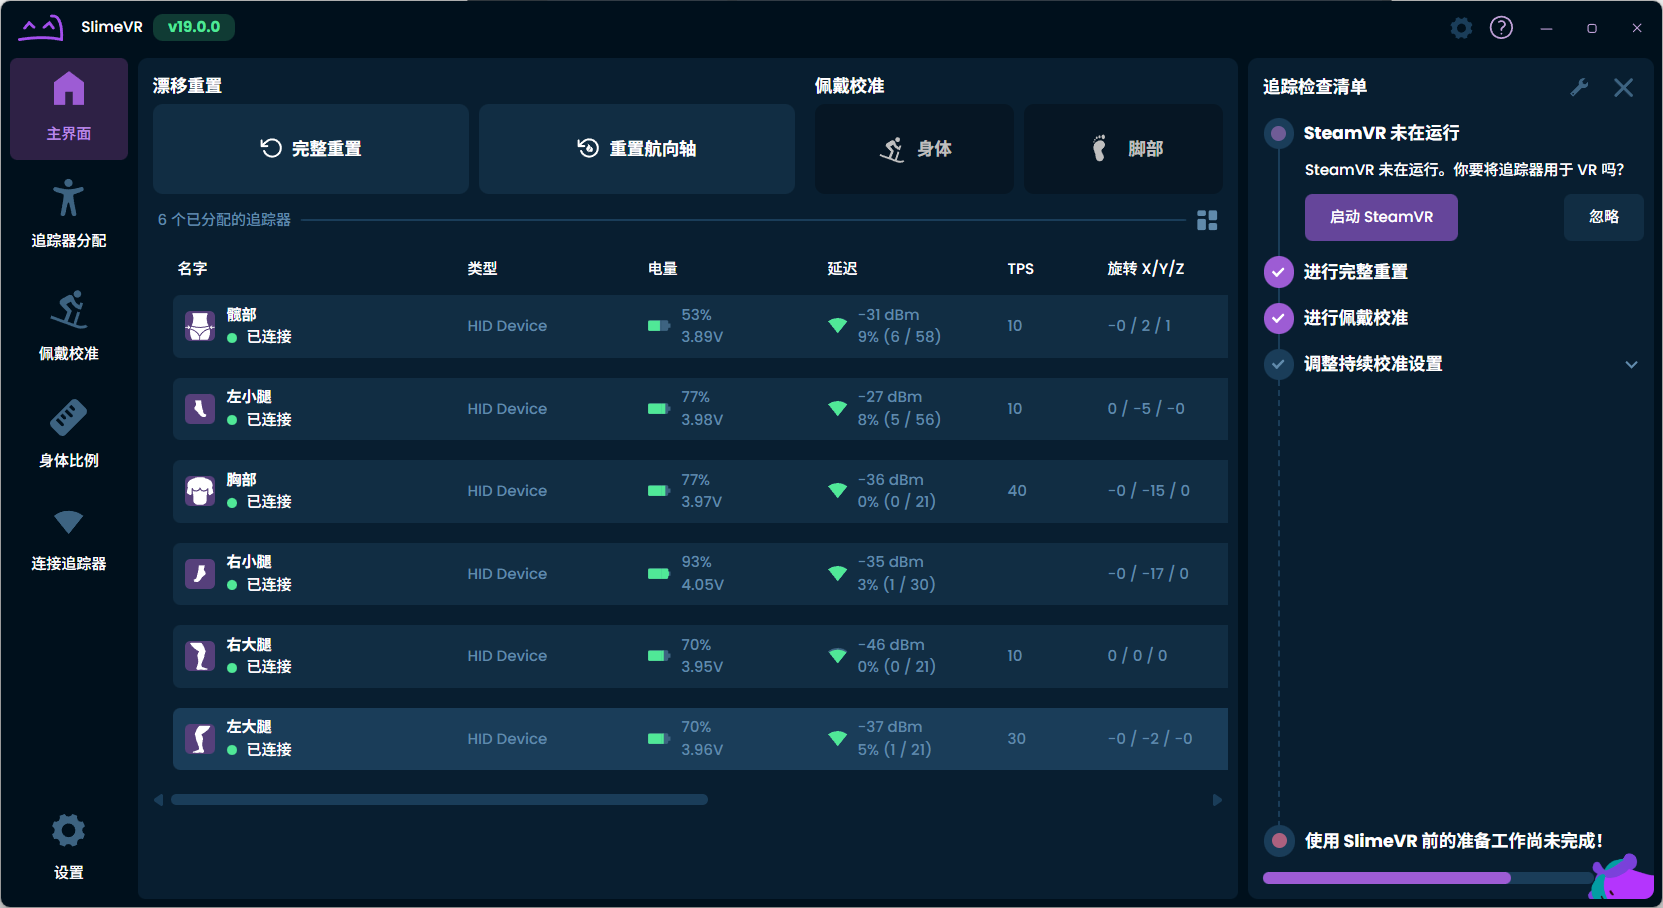Click signal icon beside -36 dBm

point(838,491)
